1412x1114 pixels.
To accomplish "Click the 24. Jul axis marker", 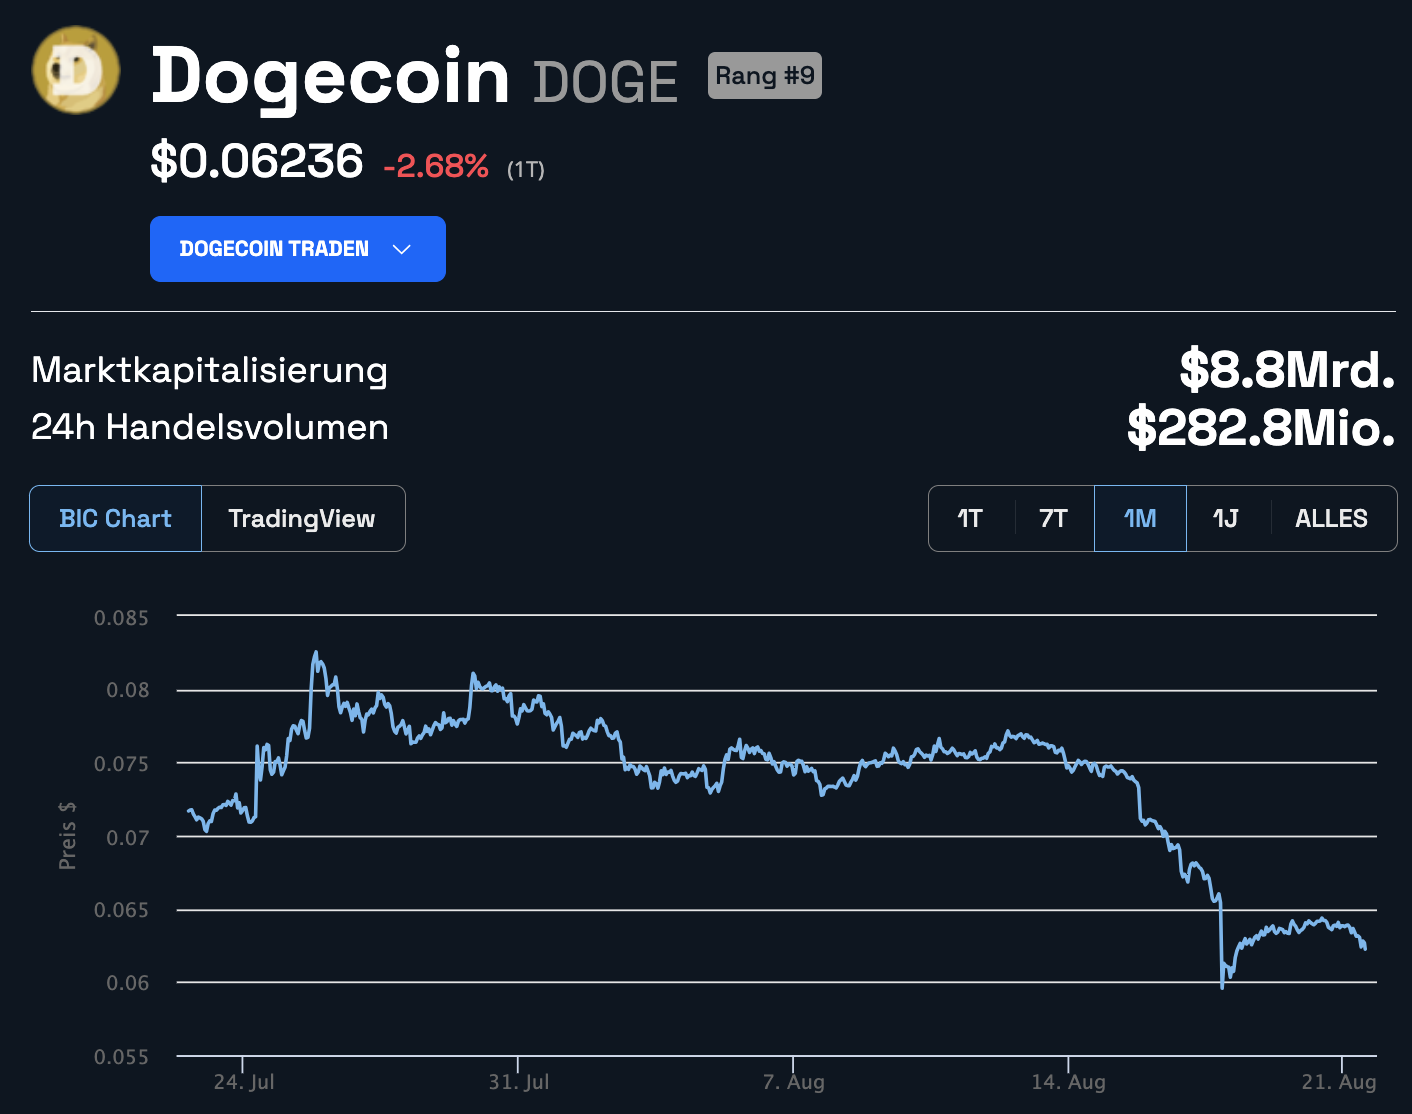I will click(x=244, y=1082).
